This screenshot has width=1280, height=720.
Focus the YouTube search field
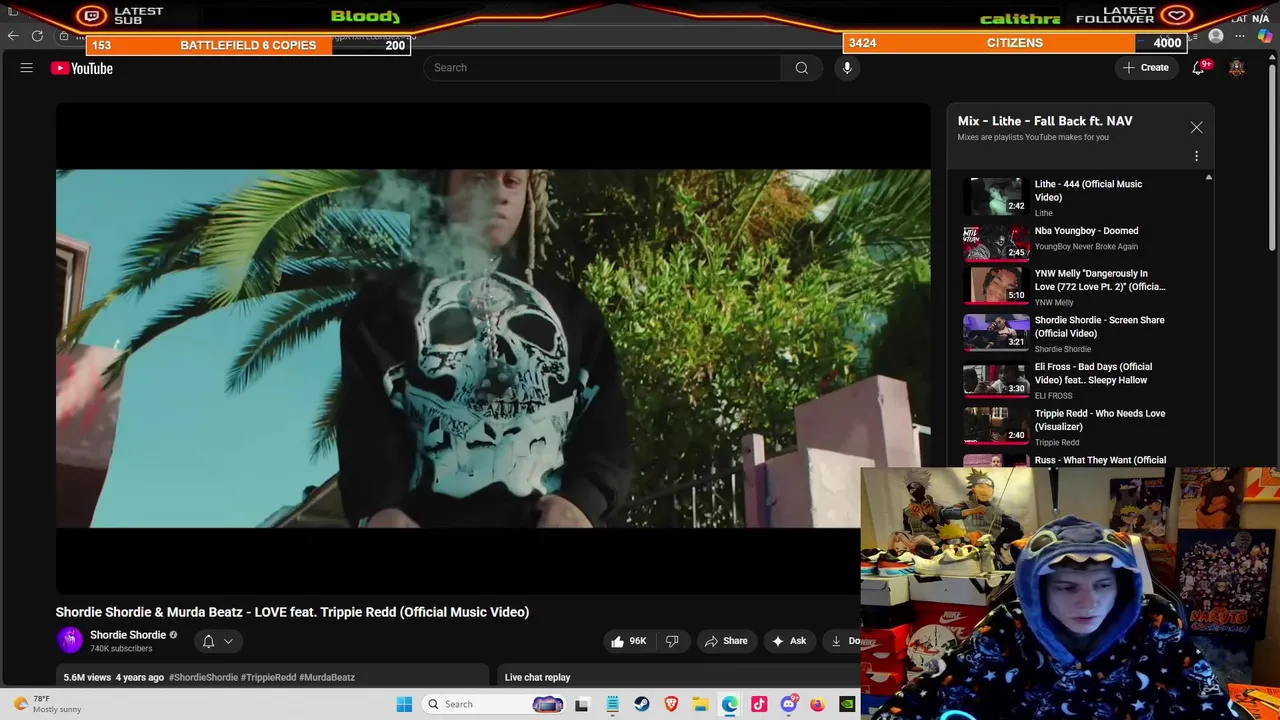click(x=603, y=68)
